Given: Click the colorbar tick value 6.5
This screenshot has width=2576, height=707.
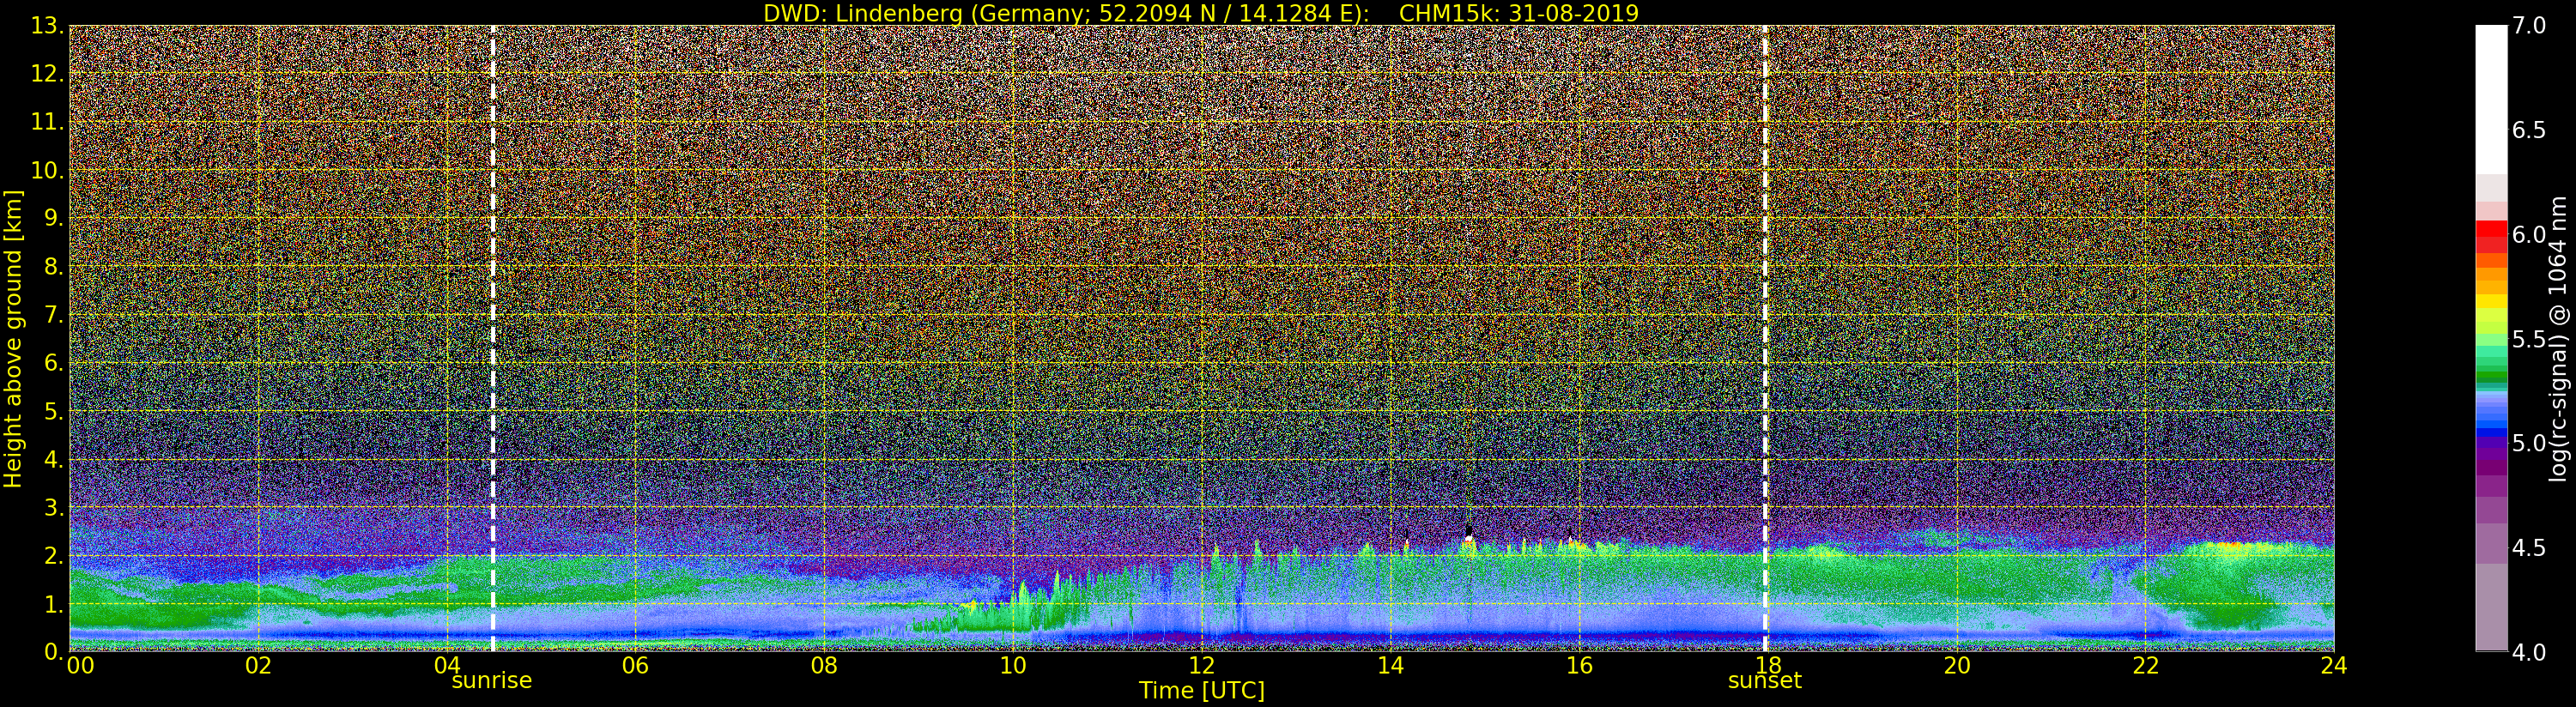Looking at the screenshot, I should tap(2528, 130).
